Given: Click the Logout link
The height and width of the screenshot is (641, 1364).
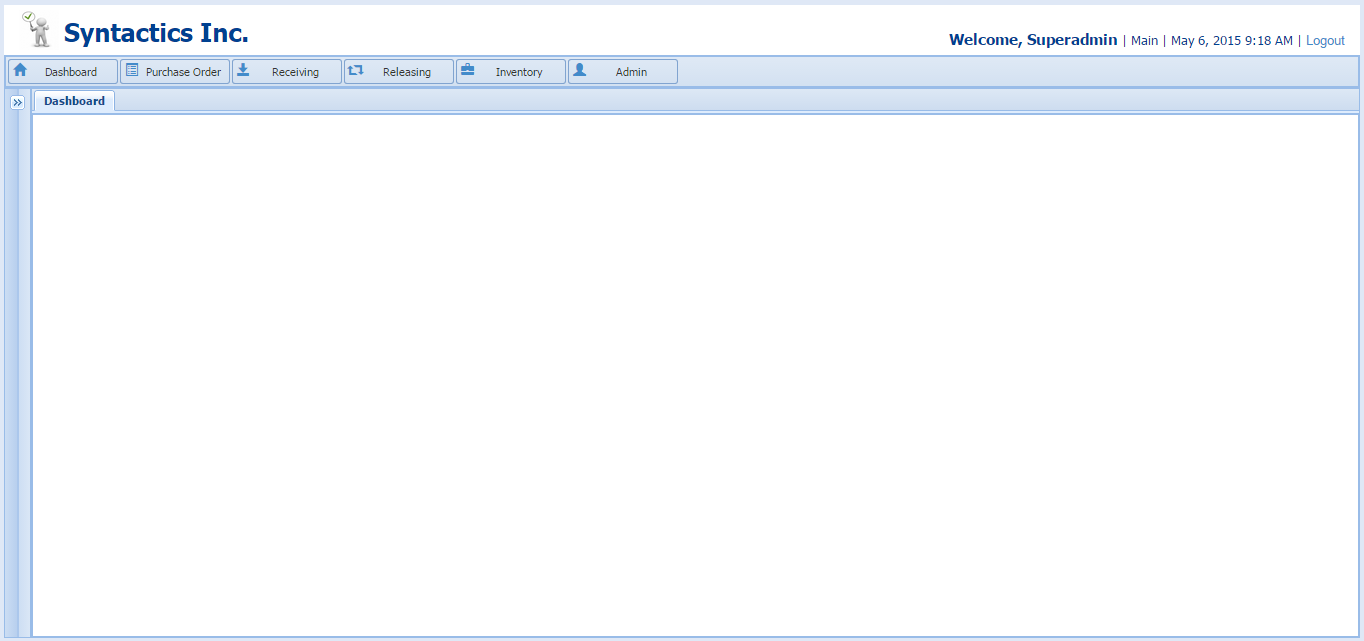Looking at the screenshot, I should point(1325,41).
